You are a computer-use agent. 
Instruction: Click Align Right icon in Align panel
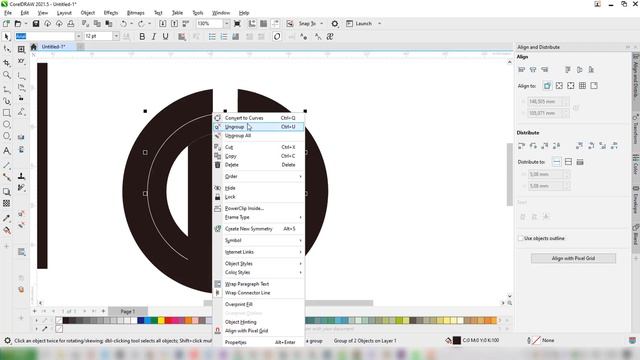(545, 70)
